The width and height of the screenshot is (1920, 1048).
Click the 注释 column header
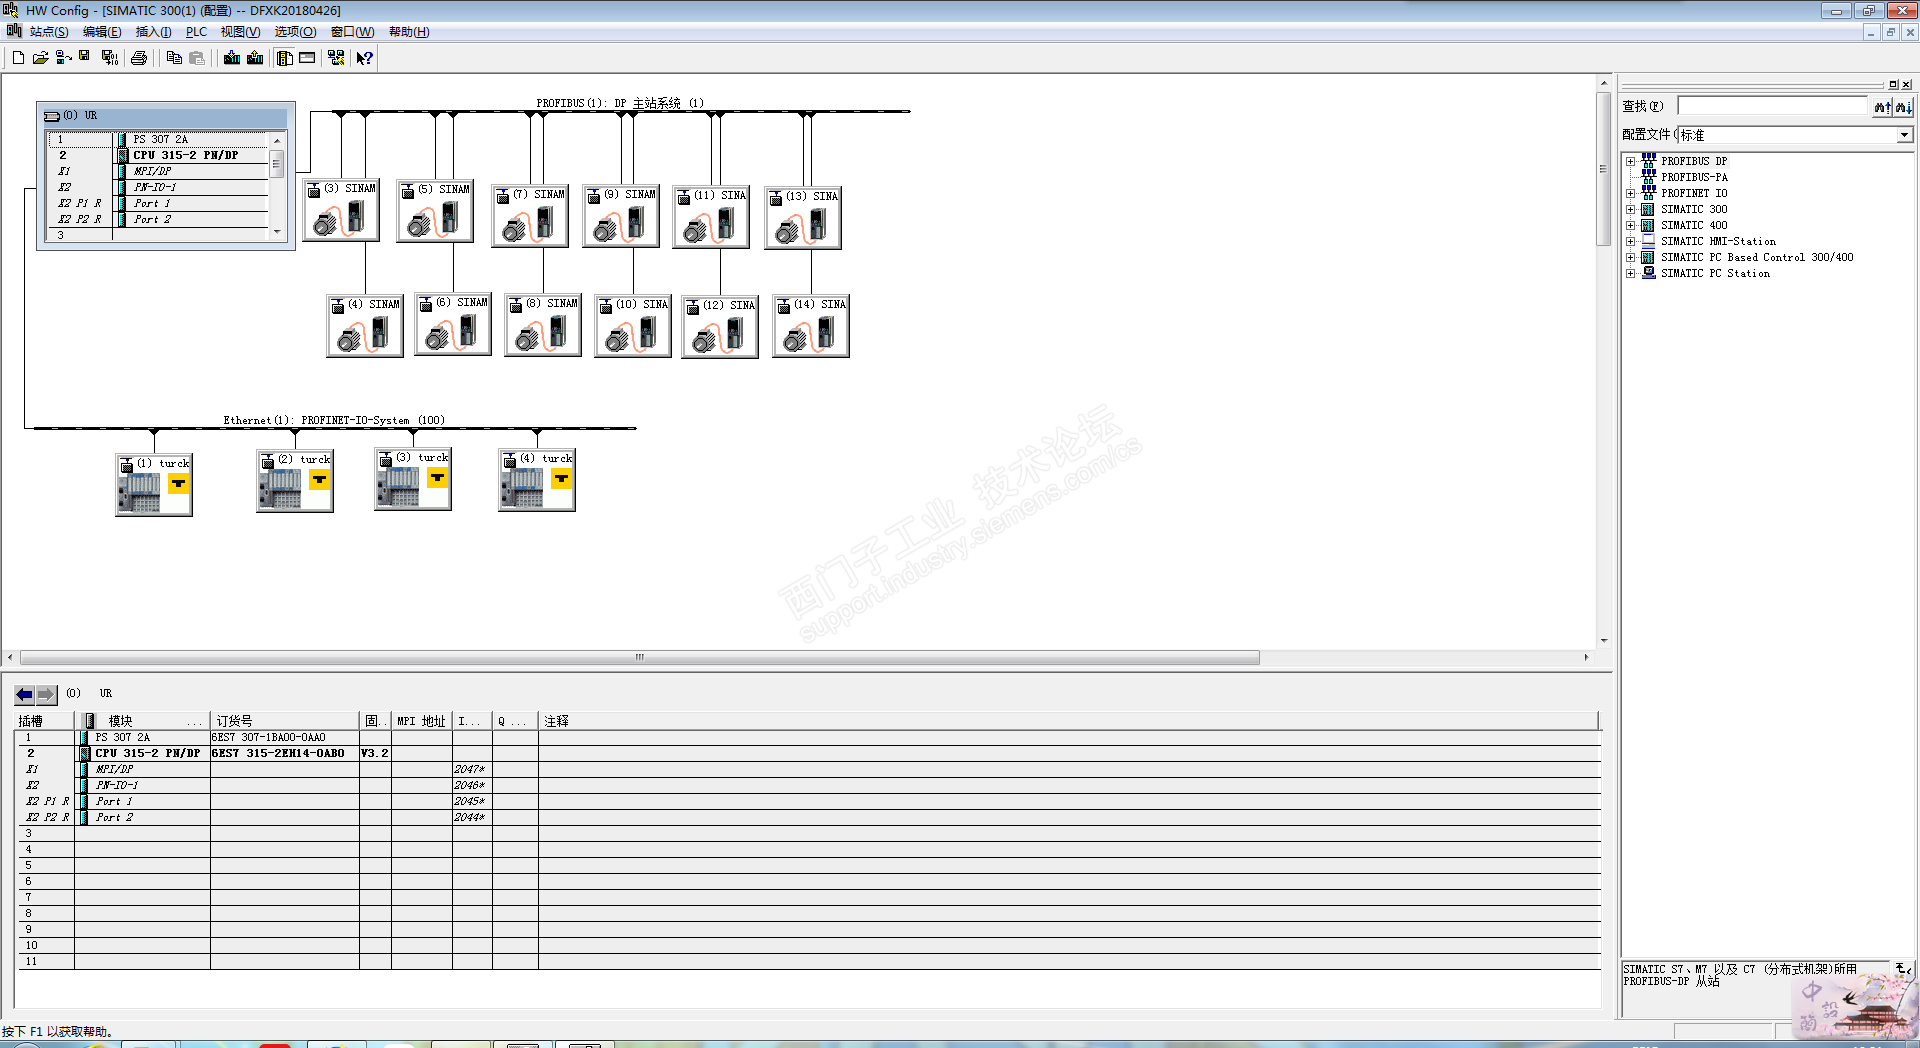point(1068,721)
